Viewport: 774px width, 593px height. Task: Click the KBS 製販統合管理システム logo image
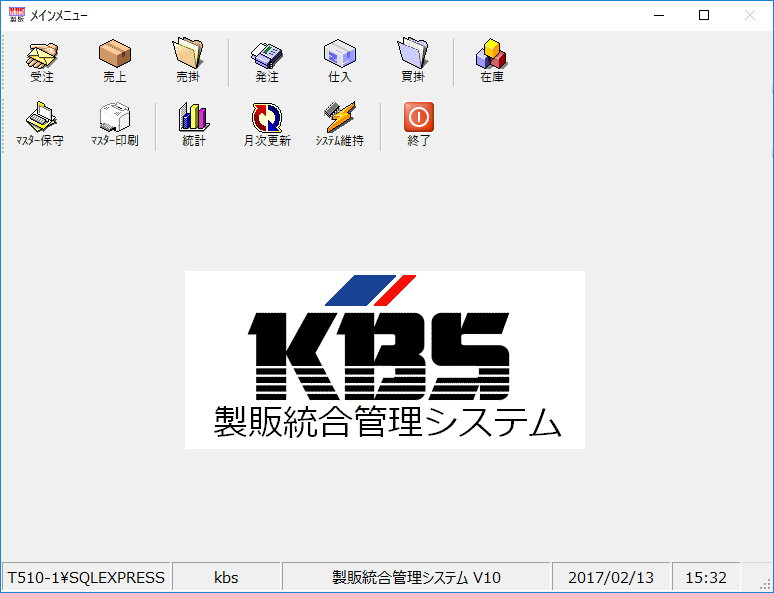point(385,360)
